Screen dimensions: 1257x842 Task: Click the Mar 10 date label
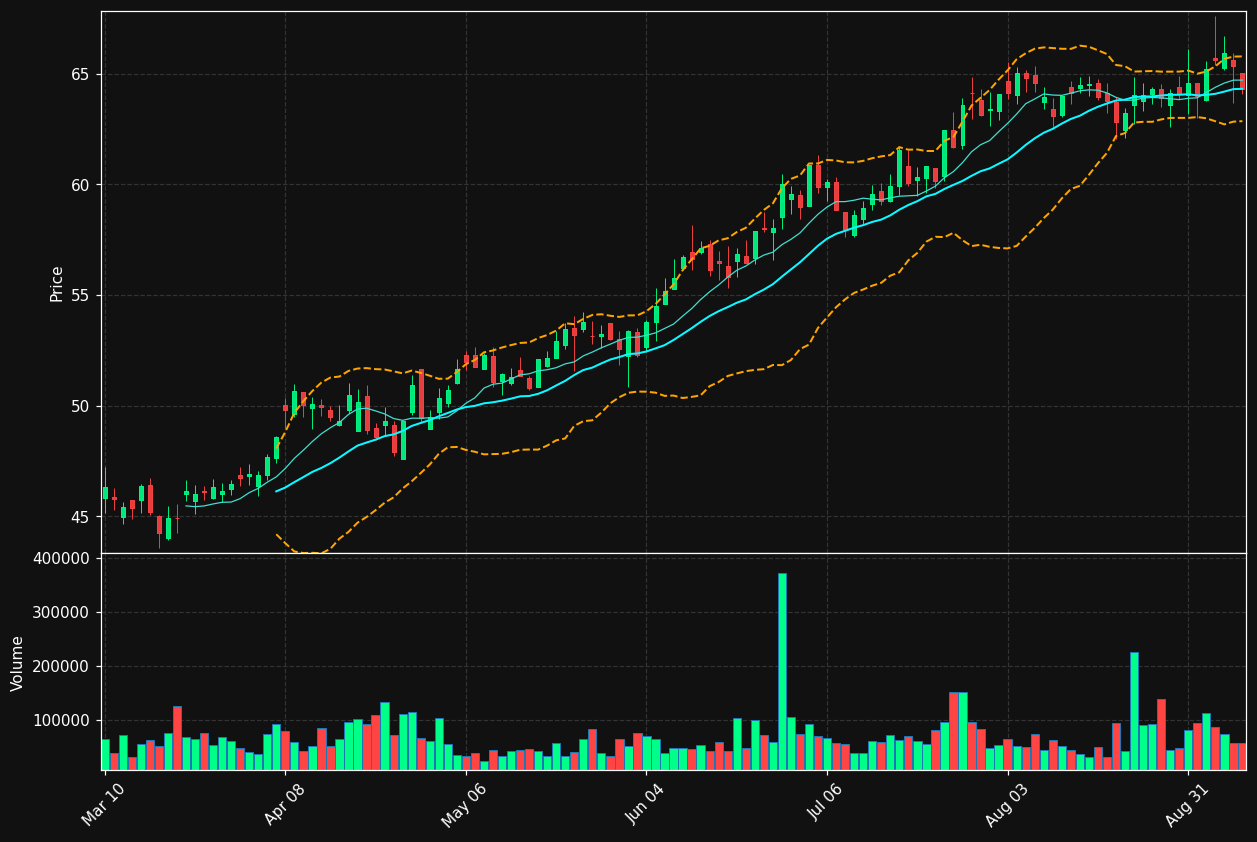tap(105, 805)
